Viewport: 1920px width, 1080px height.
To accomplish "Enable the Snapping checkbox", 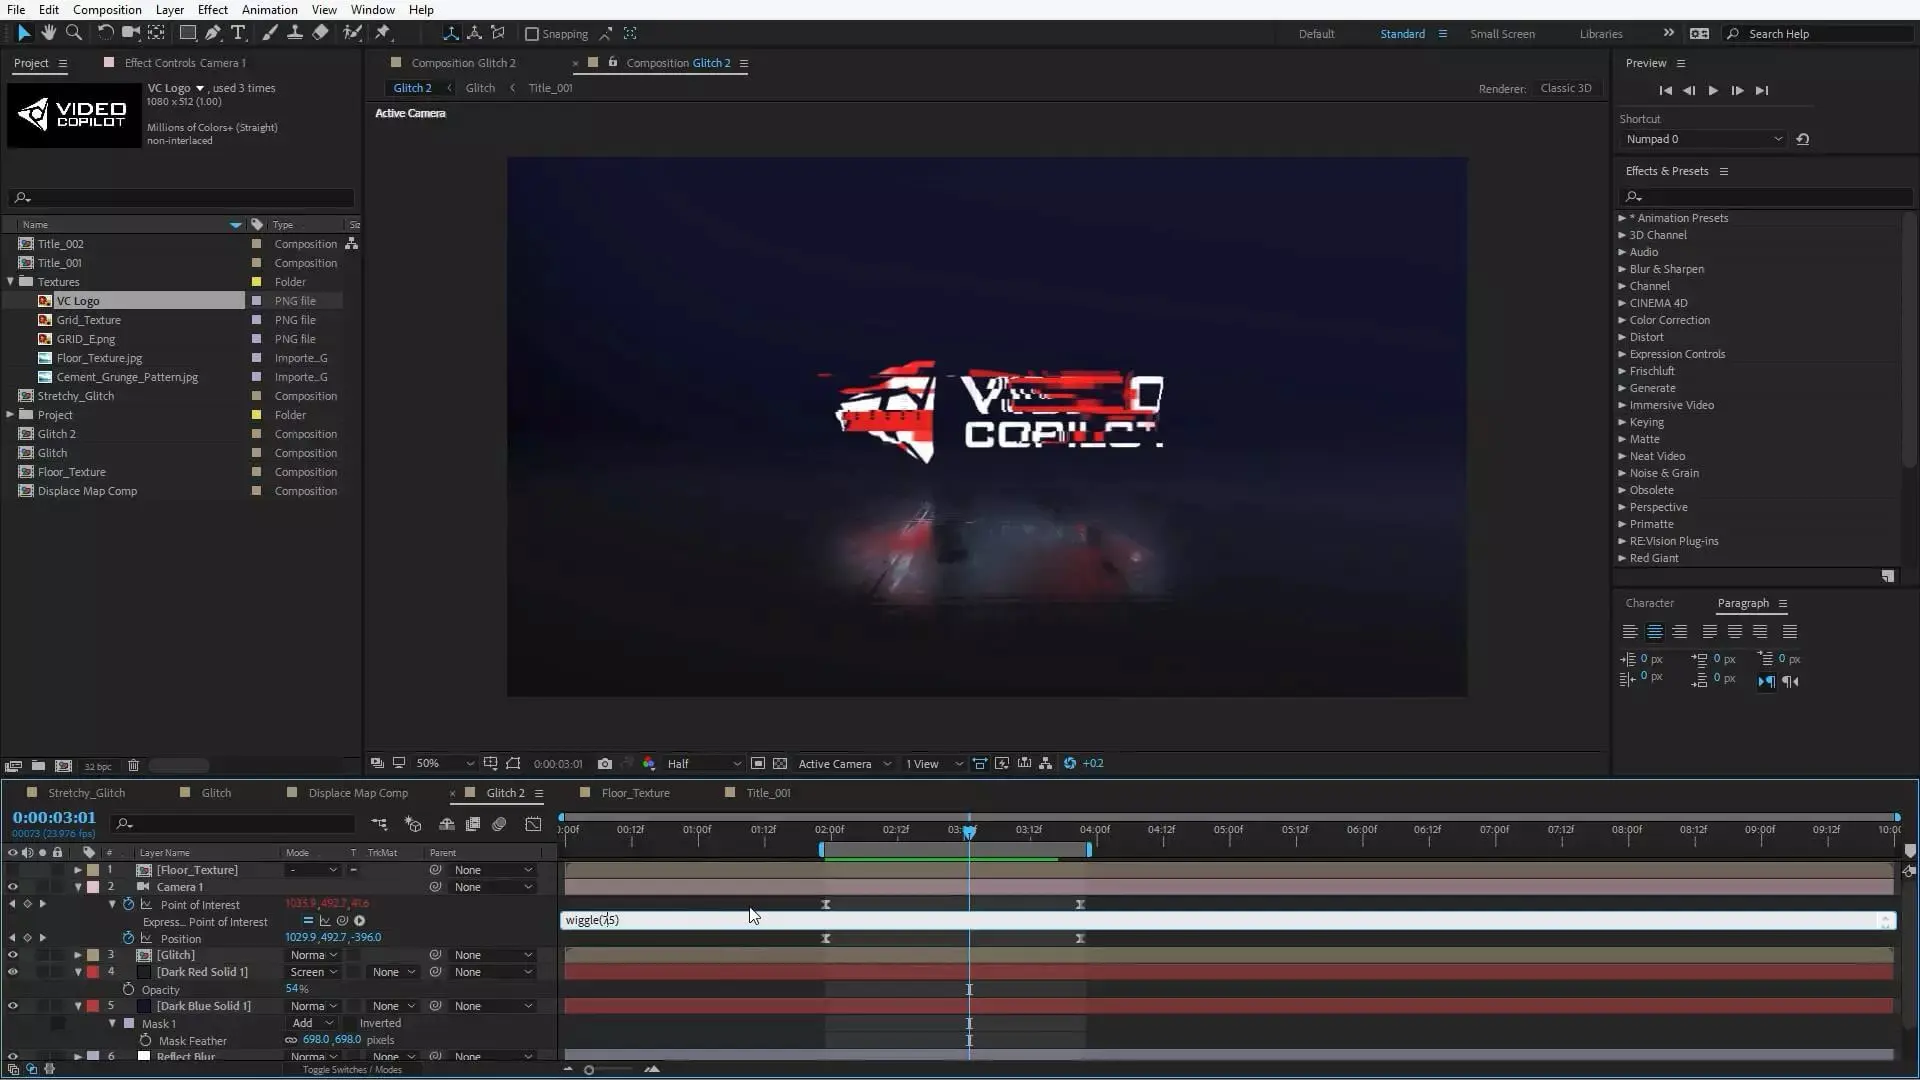I will point(532,34).
